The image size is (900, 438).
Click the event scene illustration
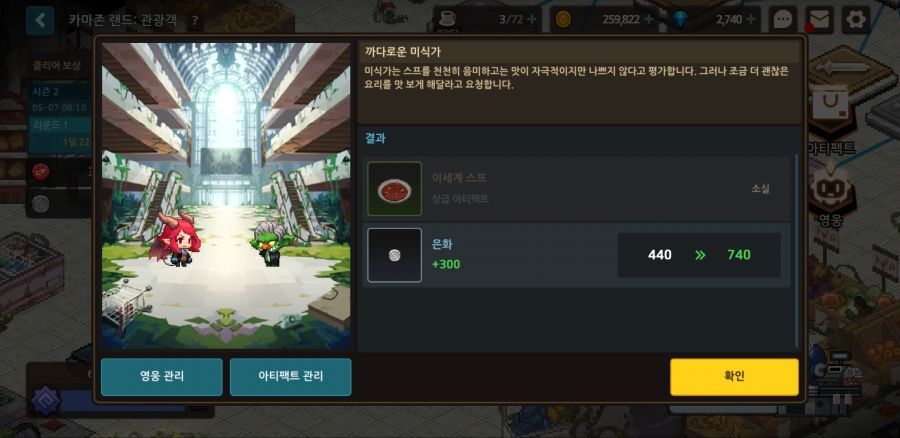click(x=226, y=196)
